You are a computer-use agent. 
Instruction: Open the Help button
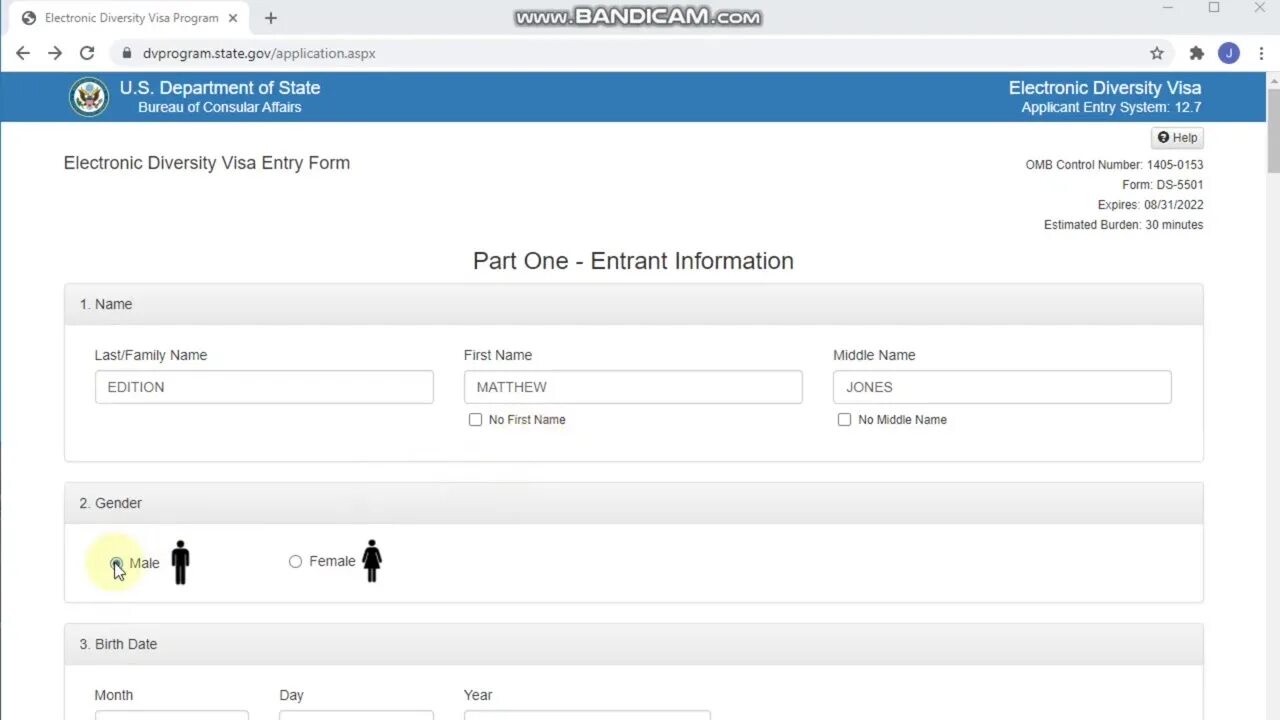tap(1177, 138)
